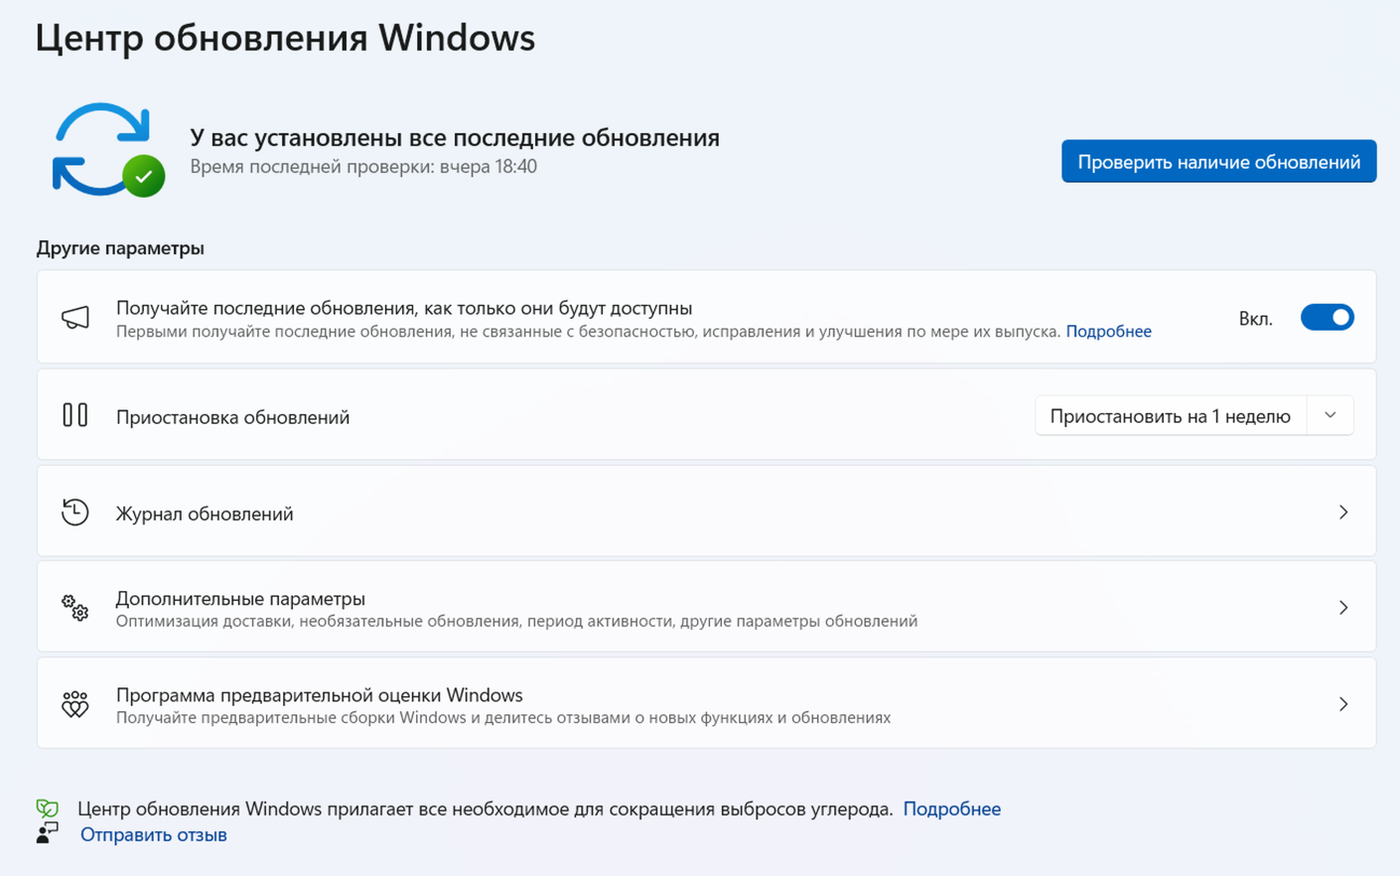The height and width of the screenshot is (876, 1400).
Task: Click the Получайте последние обновления setting title
Action: [404, 308]
